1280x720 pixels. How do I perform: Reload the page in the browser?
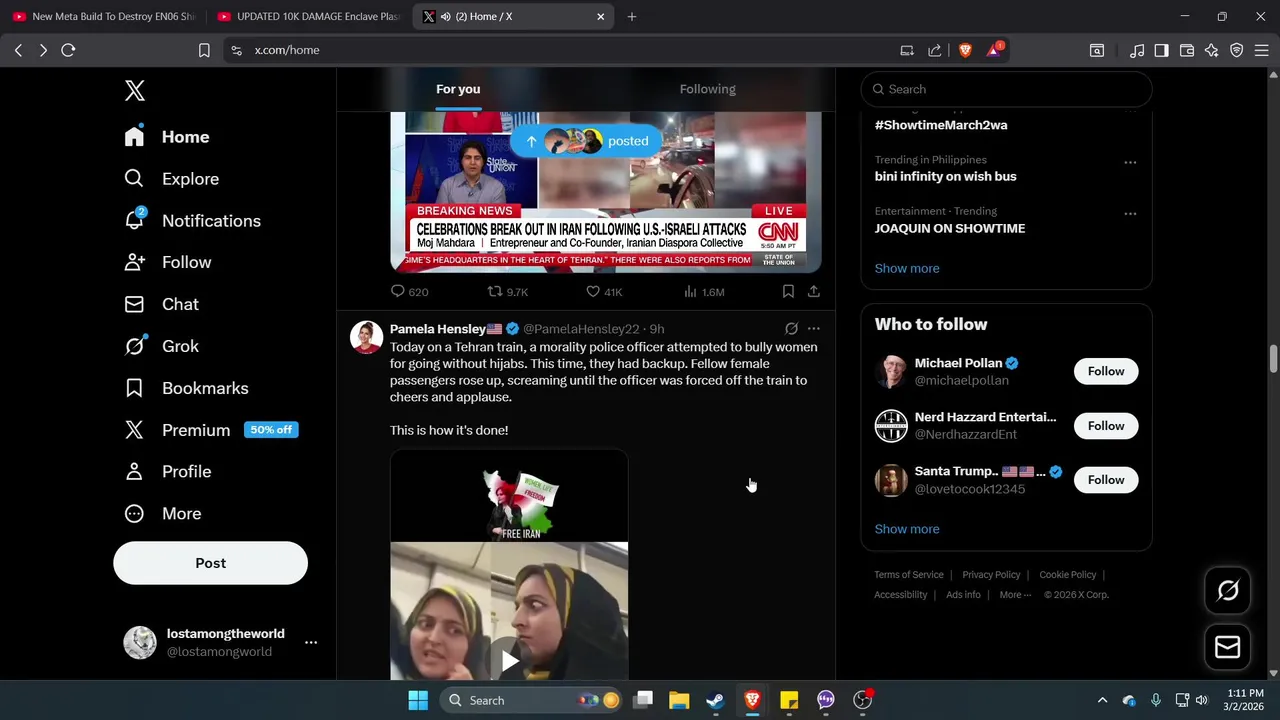click(x=68, y=50)
